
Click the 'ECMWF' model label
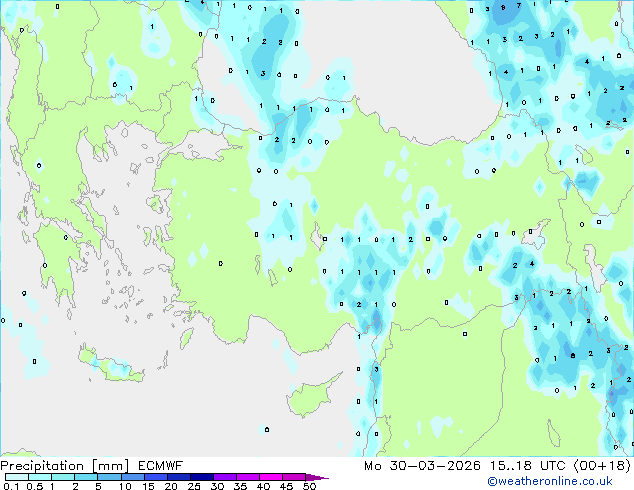point(161,466)
